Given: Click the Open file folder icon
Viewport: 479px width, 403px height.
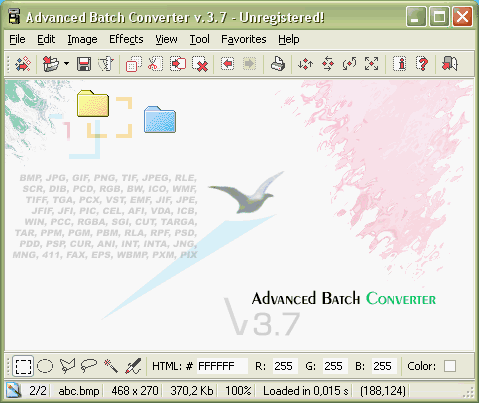Looking at the screenshot, I should pyautogui.click(x=51, y=64).
